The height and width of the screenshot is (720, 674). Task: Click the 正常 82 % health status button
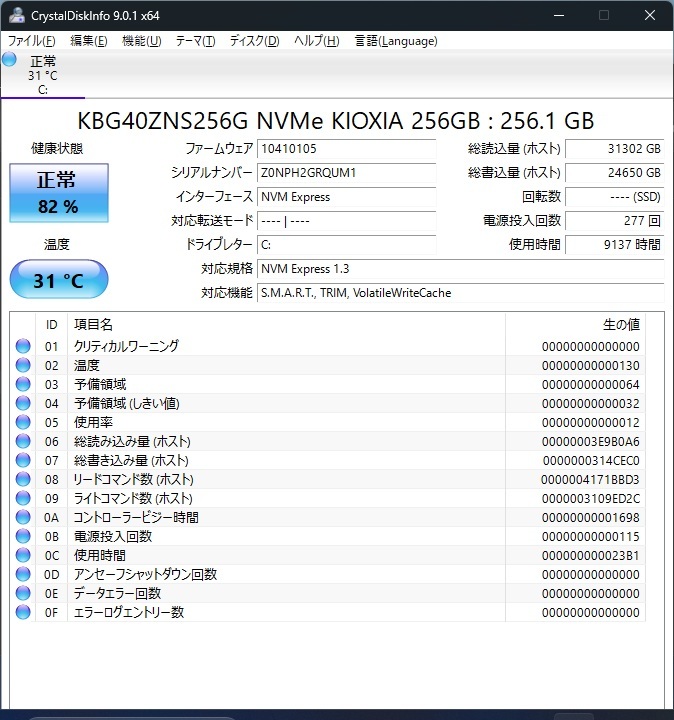pos(59,193)
